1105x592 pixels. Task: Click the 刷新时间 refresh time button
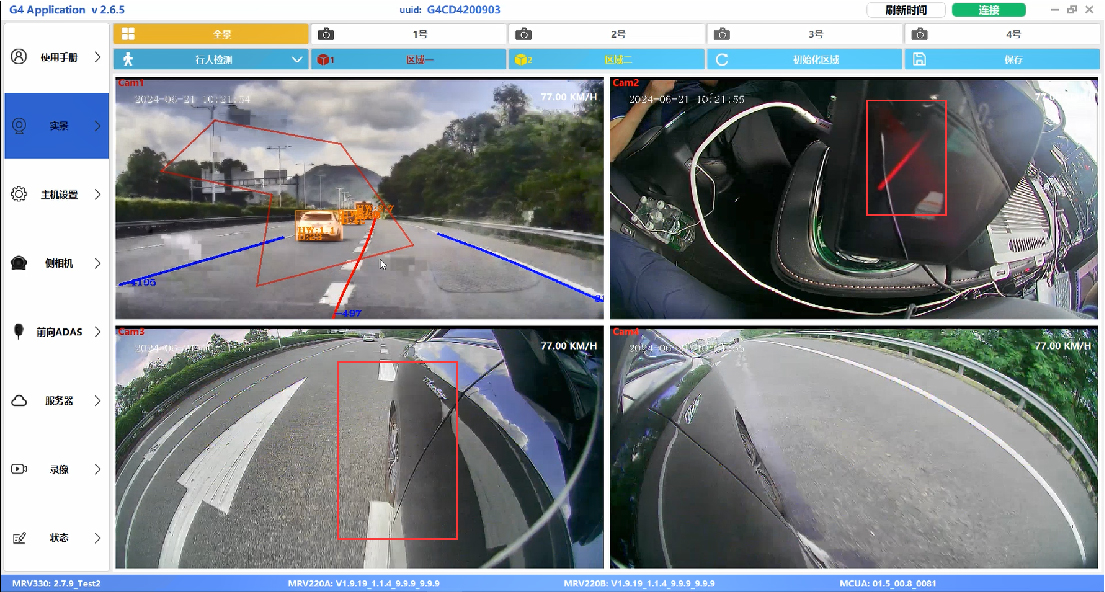click(905, 10)
